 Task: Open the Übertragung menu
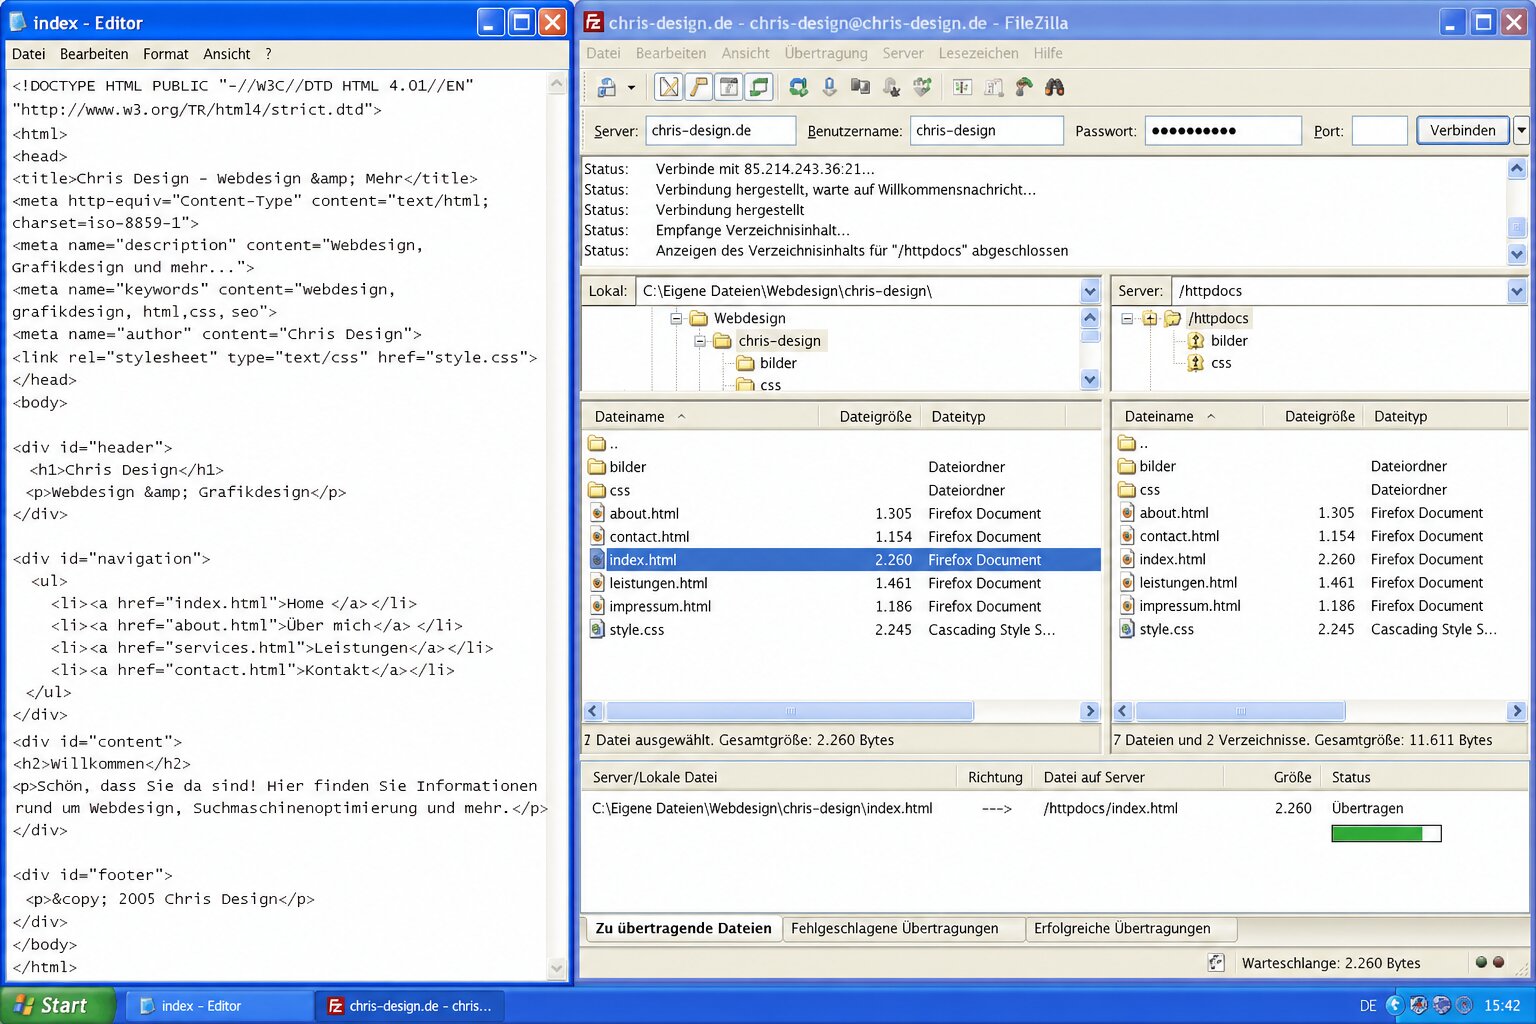pos(826,53)
